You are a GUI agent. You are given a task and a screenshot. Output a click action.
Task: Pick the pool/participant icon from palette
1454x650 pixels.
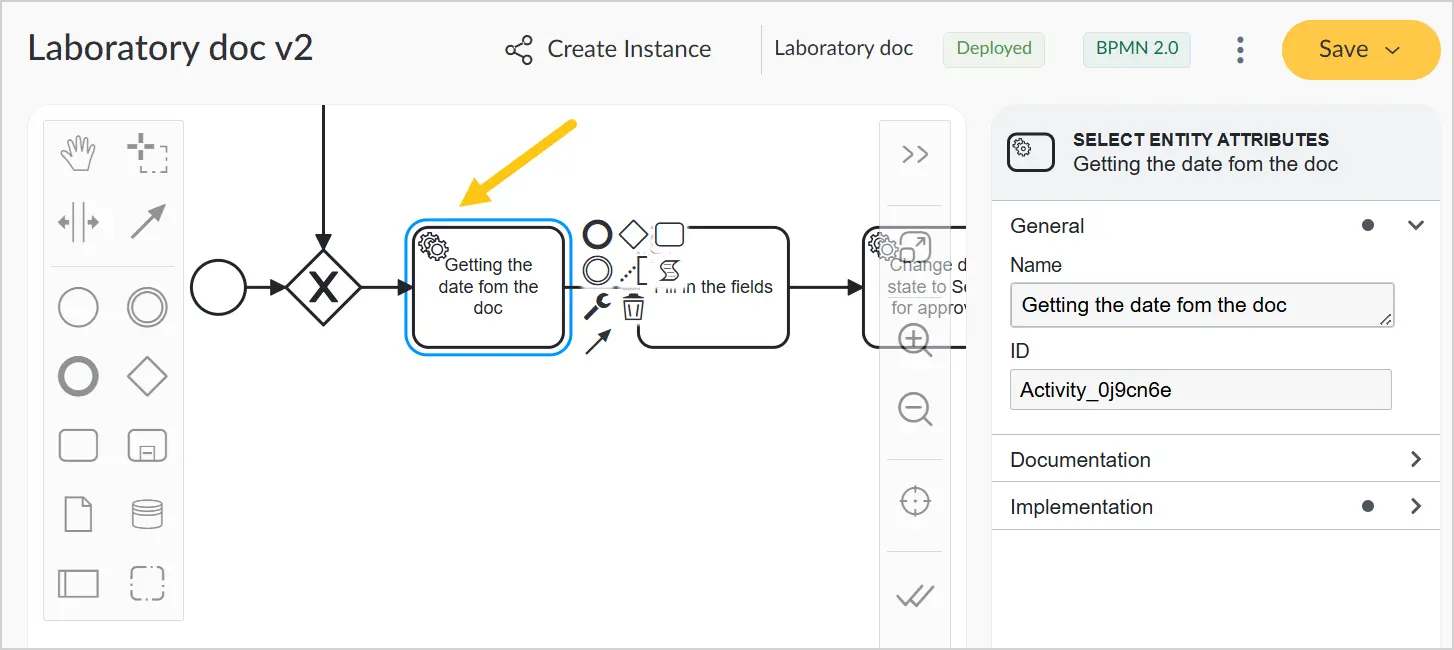pos(78,582)
